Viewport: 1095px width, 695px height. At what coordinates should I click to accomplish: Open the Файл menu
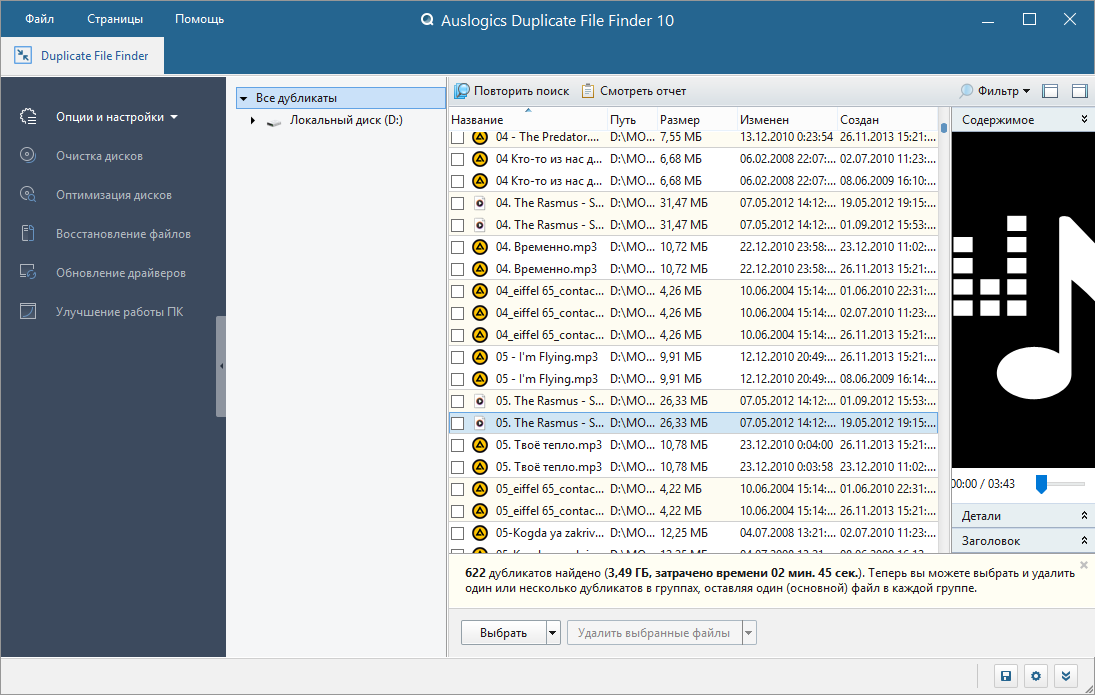click(x=40, y=19)
